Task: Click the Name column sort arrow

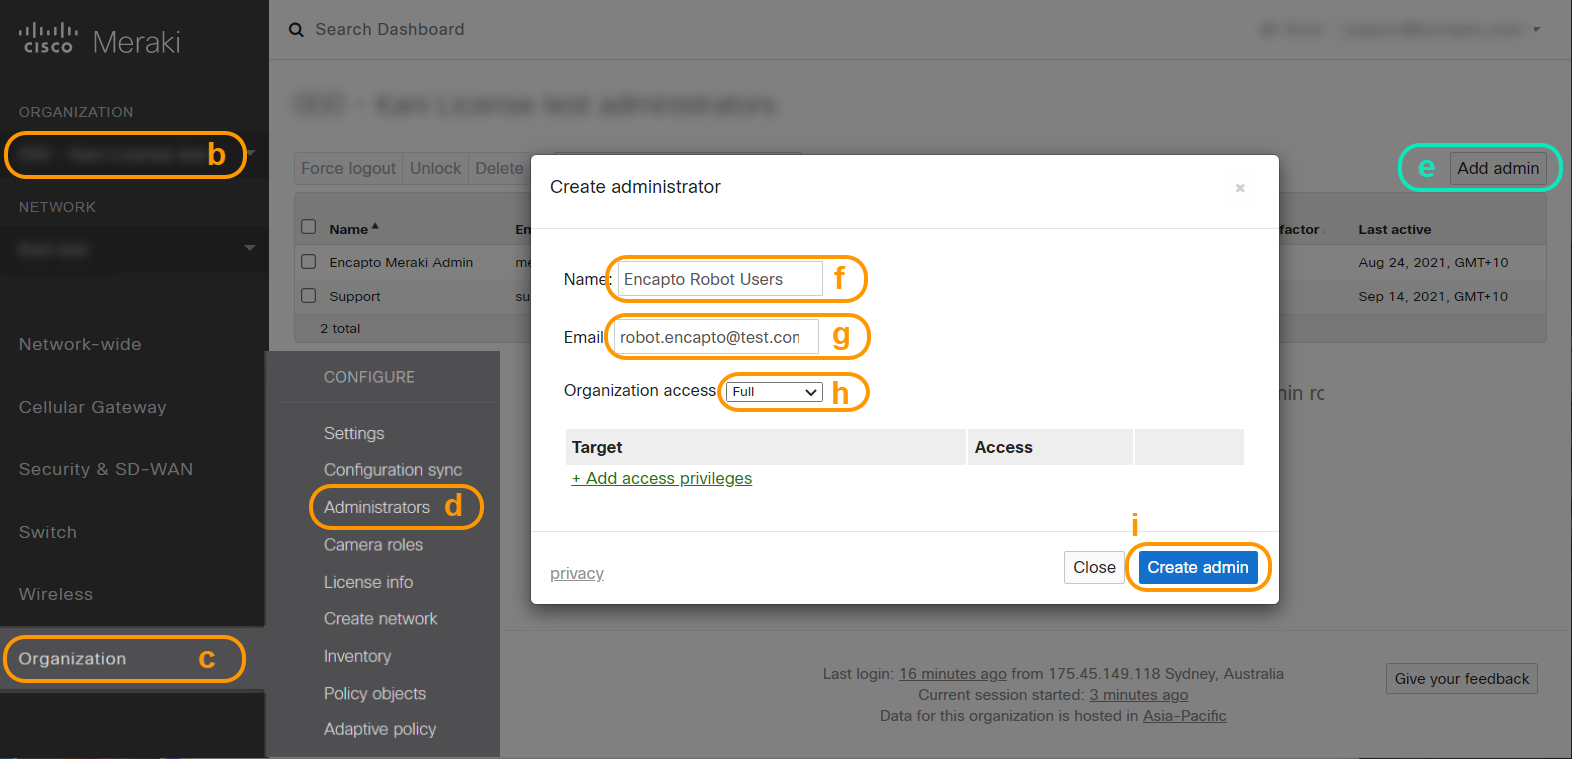Action: coord(375,227)
